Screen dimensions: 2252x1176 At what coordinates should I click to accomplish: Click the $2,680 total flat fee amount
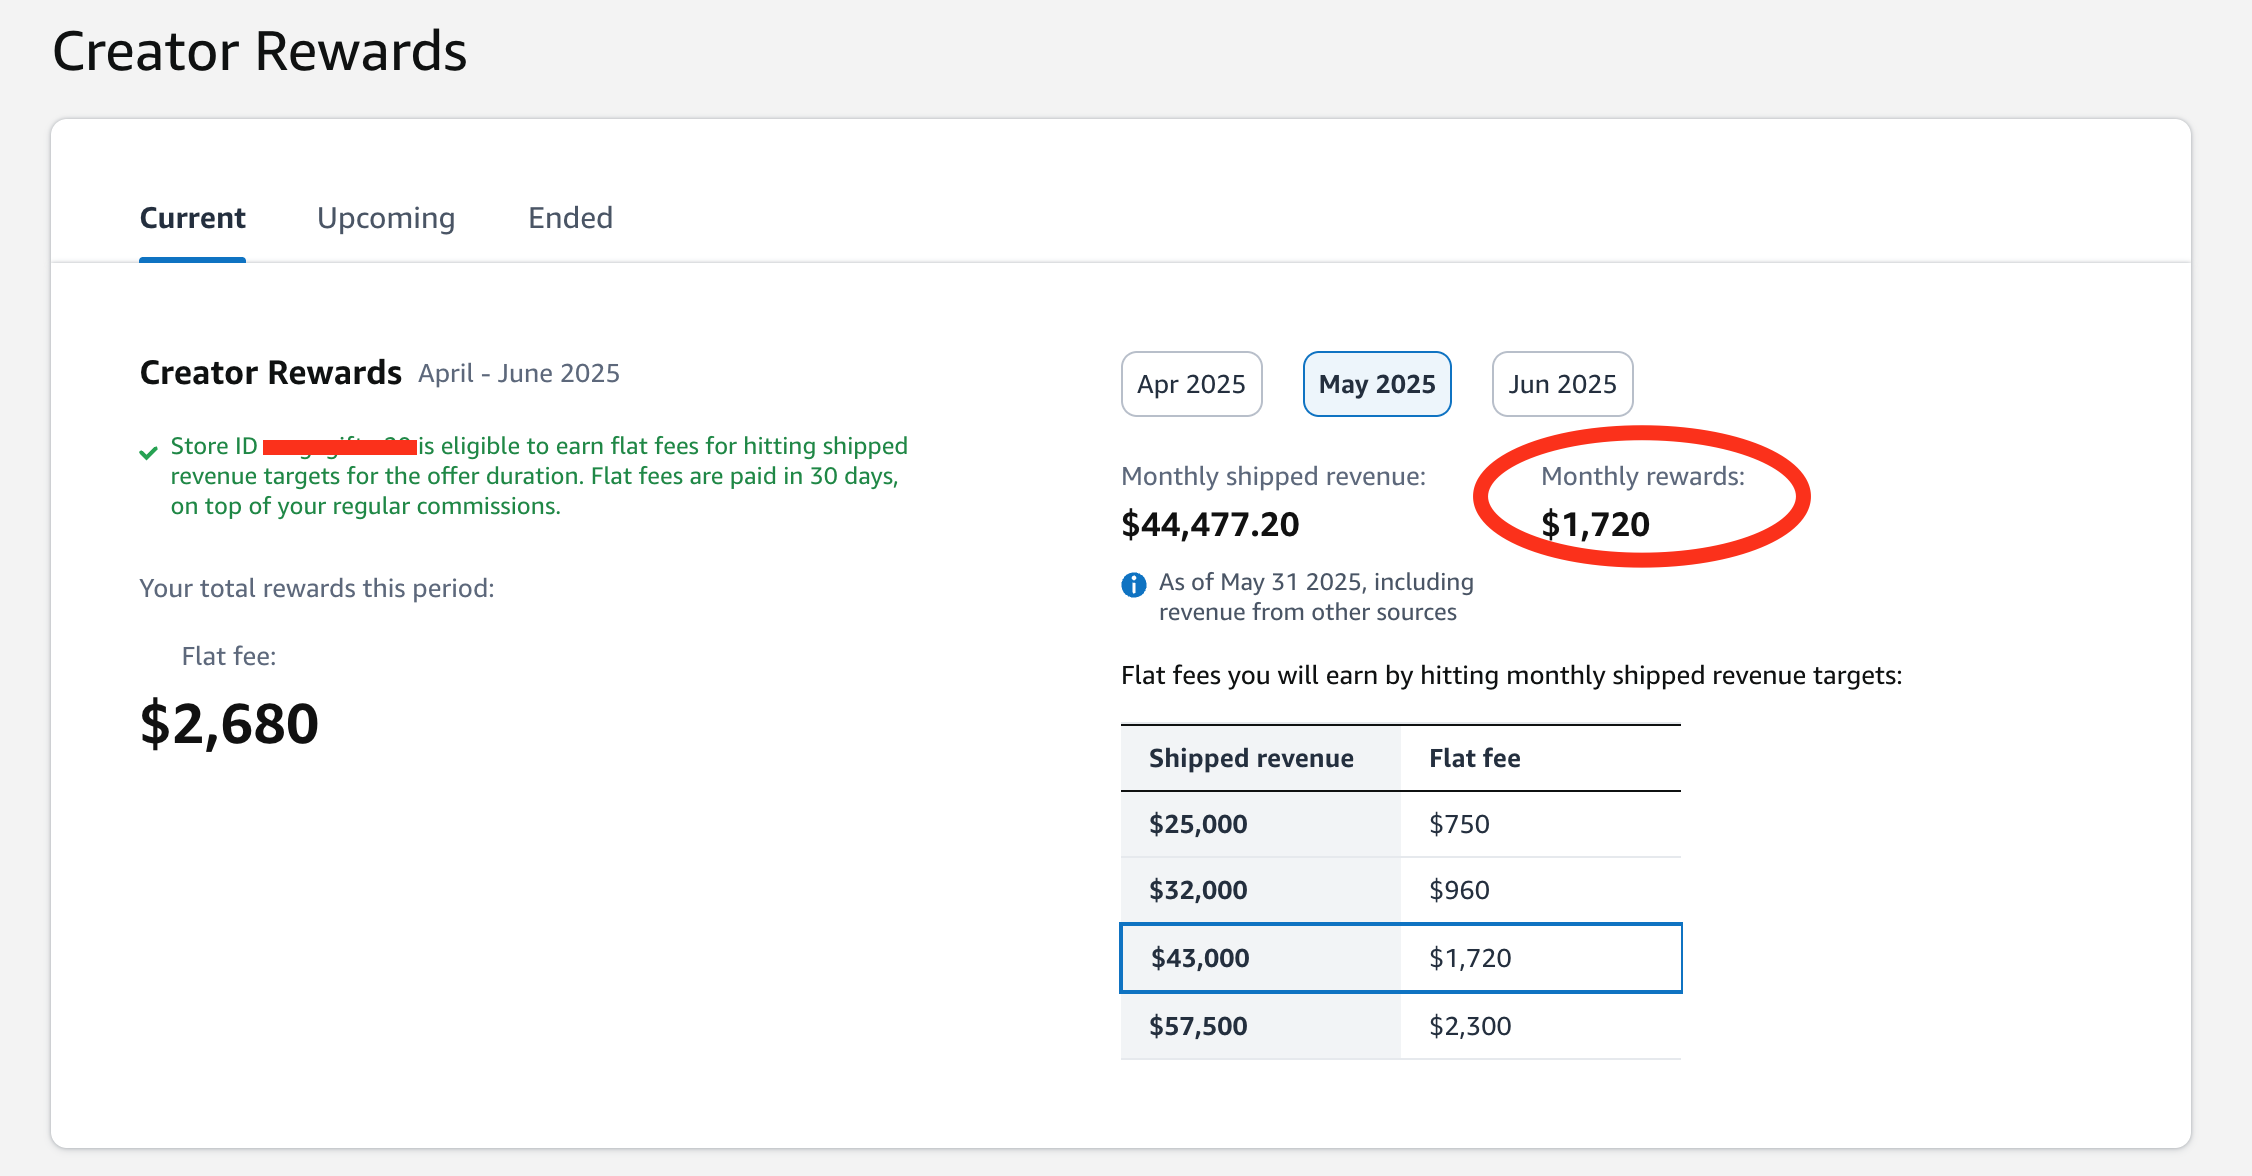tap(229, 724)
